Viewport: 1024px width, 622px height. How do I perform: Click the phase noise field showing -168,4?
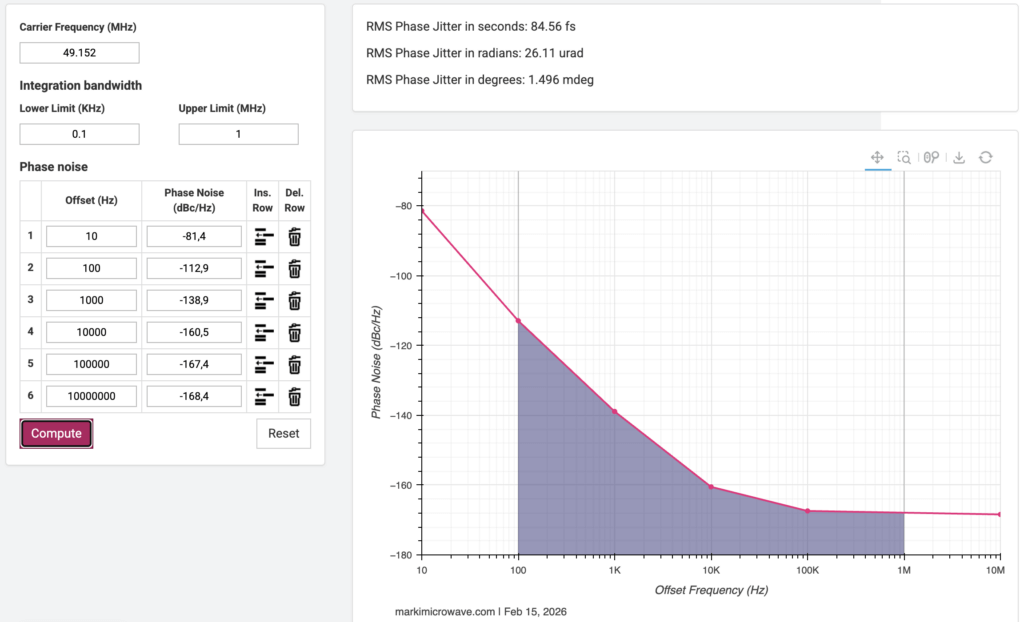pyautogui.click(x=194, y=396)
